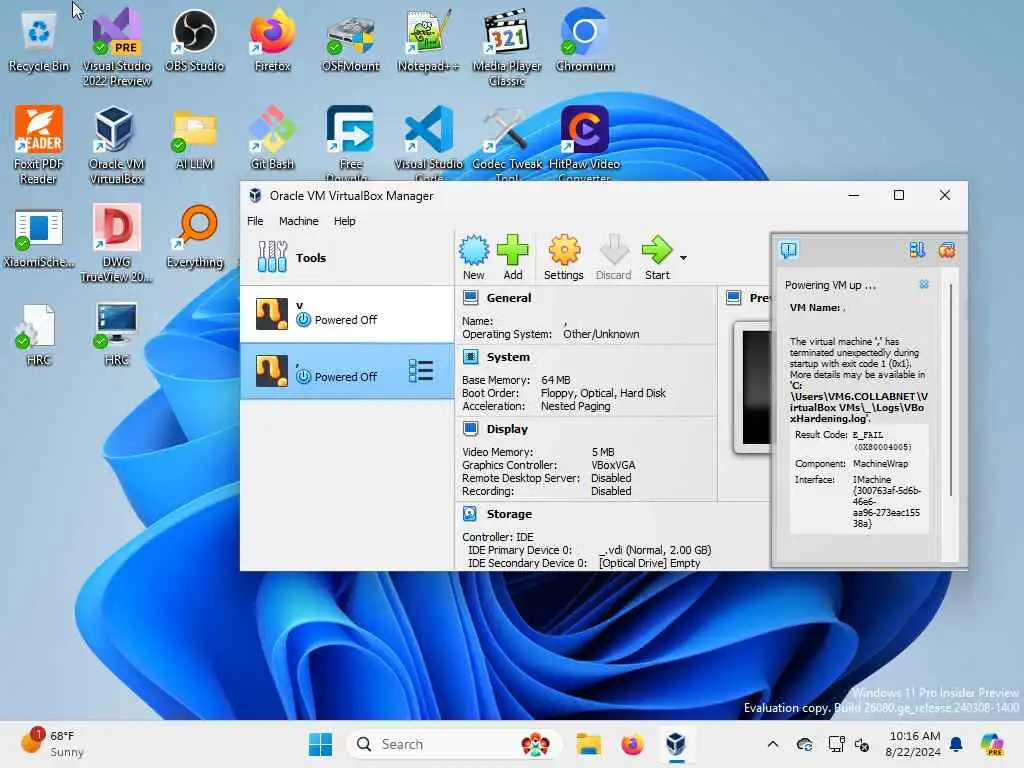The width and height of the screenshot is (1024, 768).
Task: Click the 'Other/Unknown' operating system value
Action: [601, 334]
